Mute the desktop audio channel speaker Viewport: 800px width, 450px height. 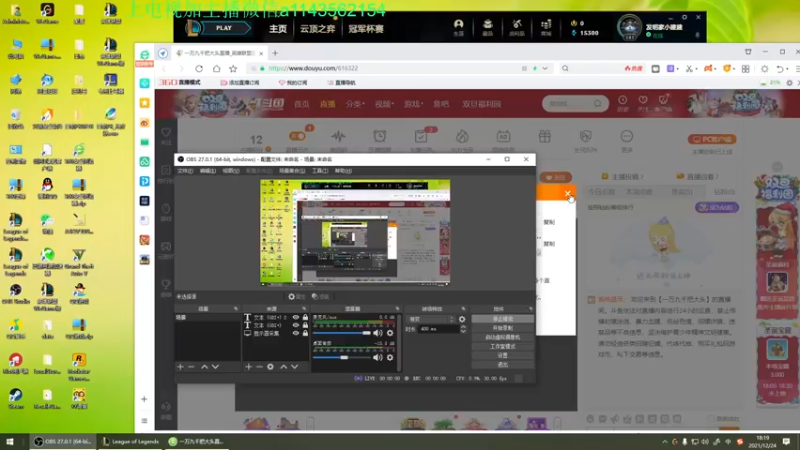(x=378, y=358)
